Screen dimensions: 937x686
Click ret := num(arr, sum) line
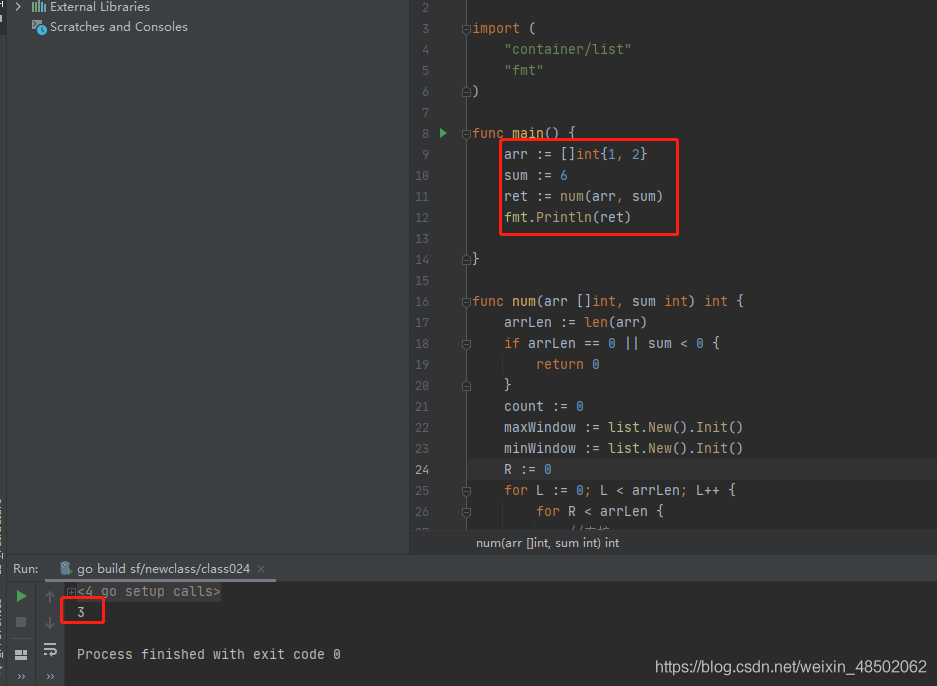point(583,196)
